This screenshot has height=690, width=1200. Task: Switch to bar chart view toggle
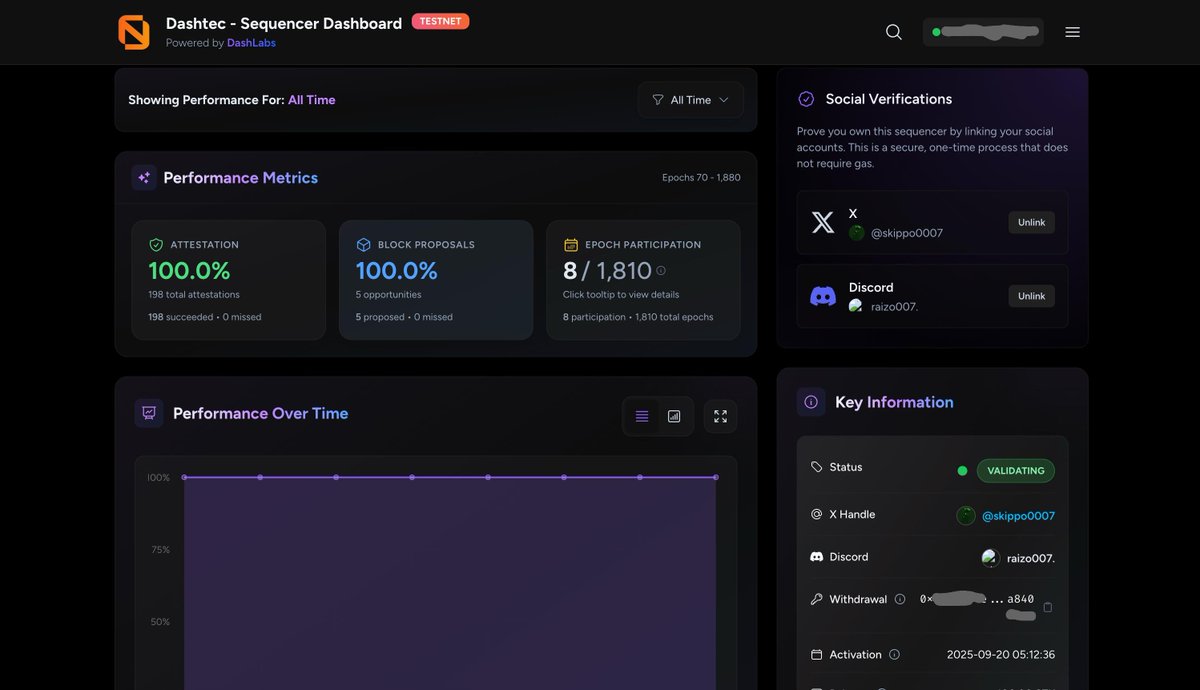674,416
